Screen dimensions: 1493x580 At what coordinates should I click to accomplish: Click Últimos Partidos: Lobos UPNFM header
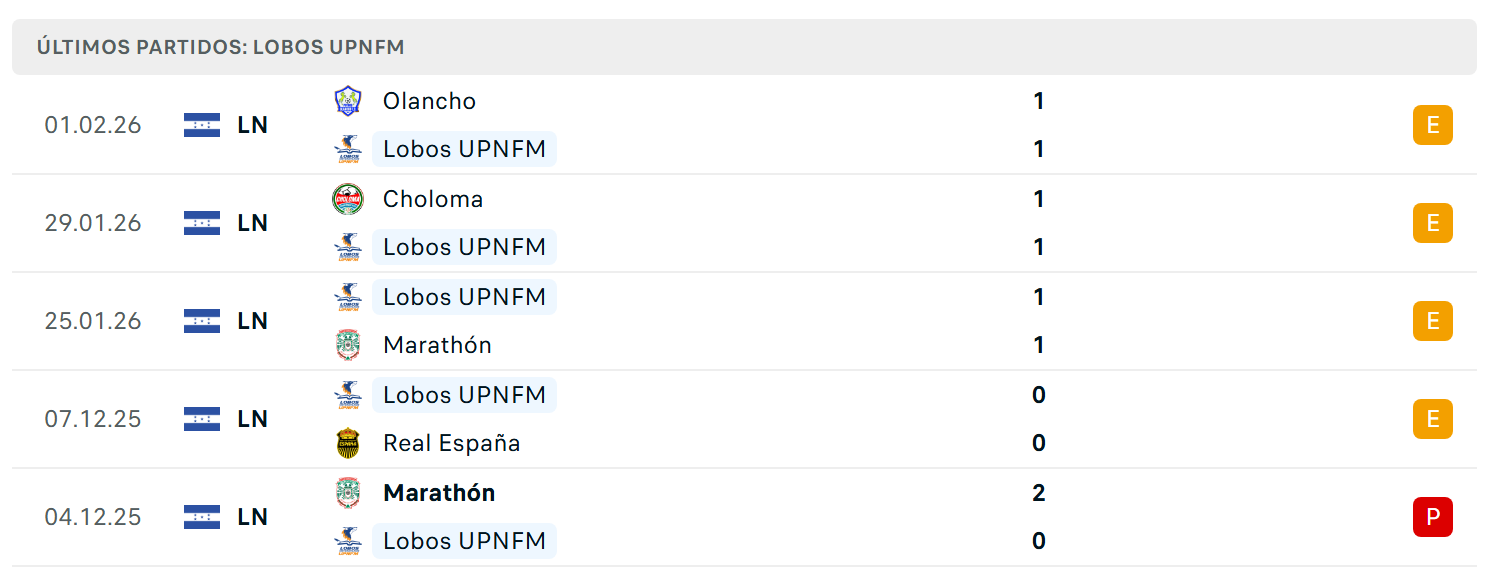(x=221, y=47)
